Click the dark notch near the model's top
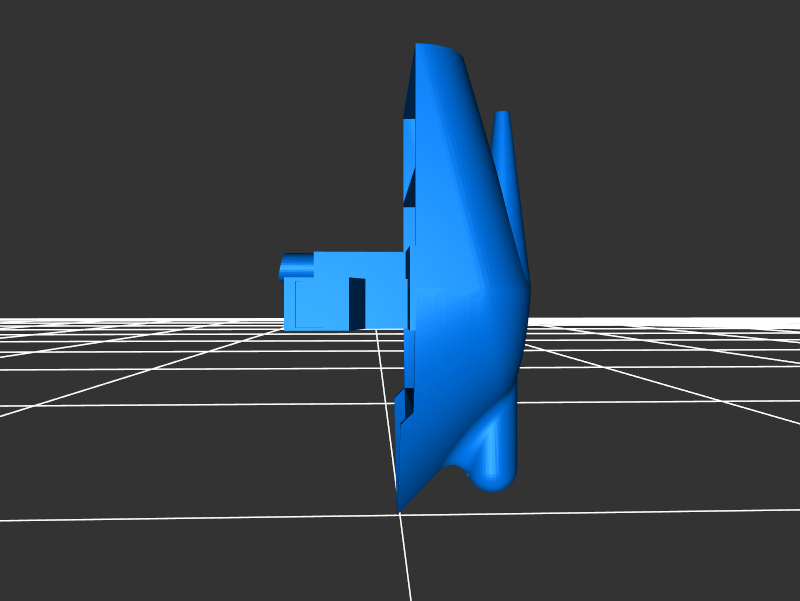 (410, 102)
